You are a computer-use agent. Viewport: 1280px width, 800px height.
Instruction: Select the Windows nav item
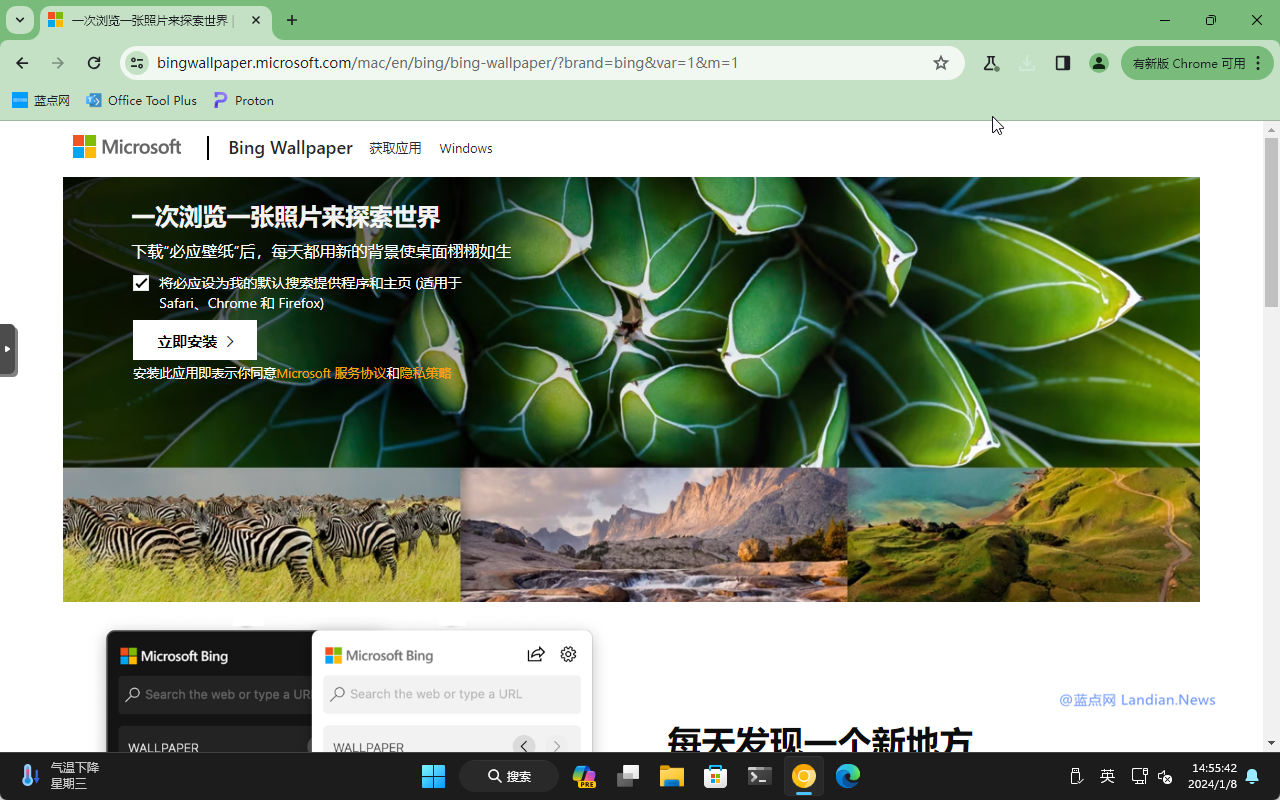(466, 148)
